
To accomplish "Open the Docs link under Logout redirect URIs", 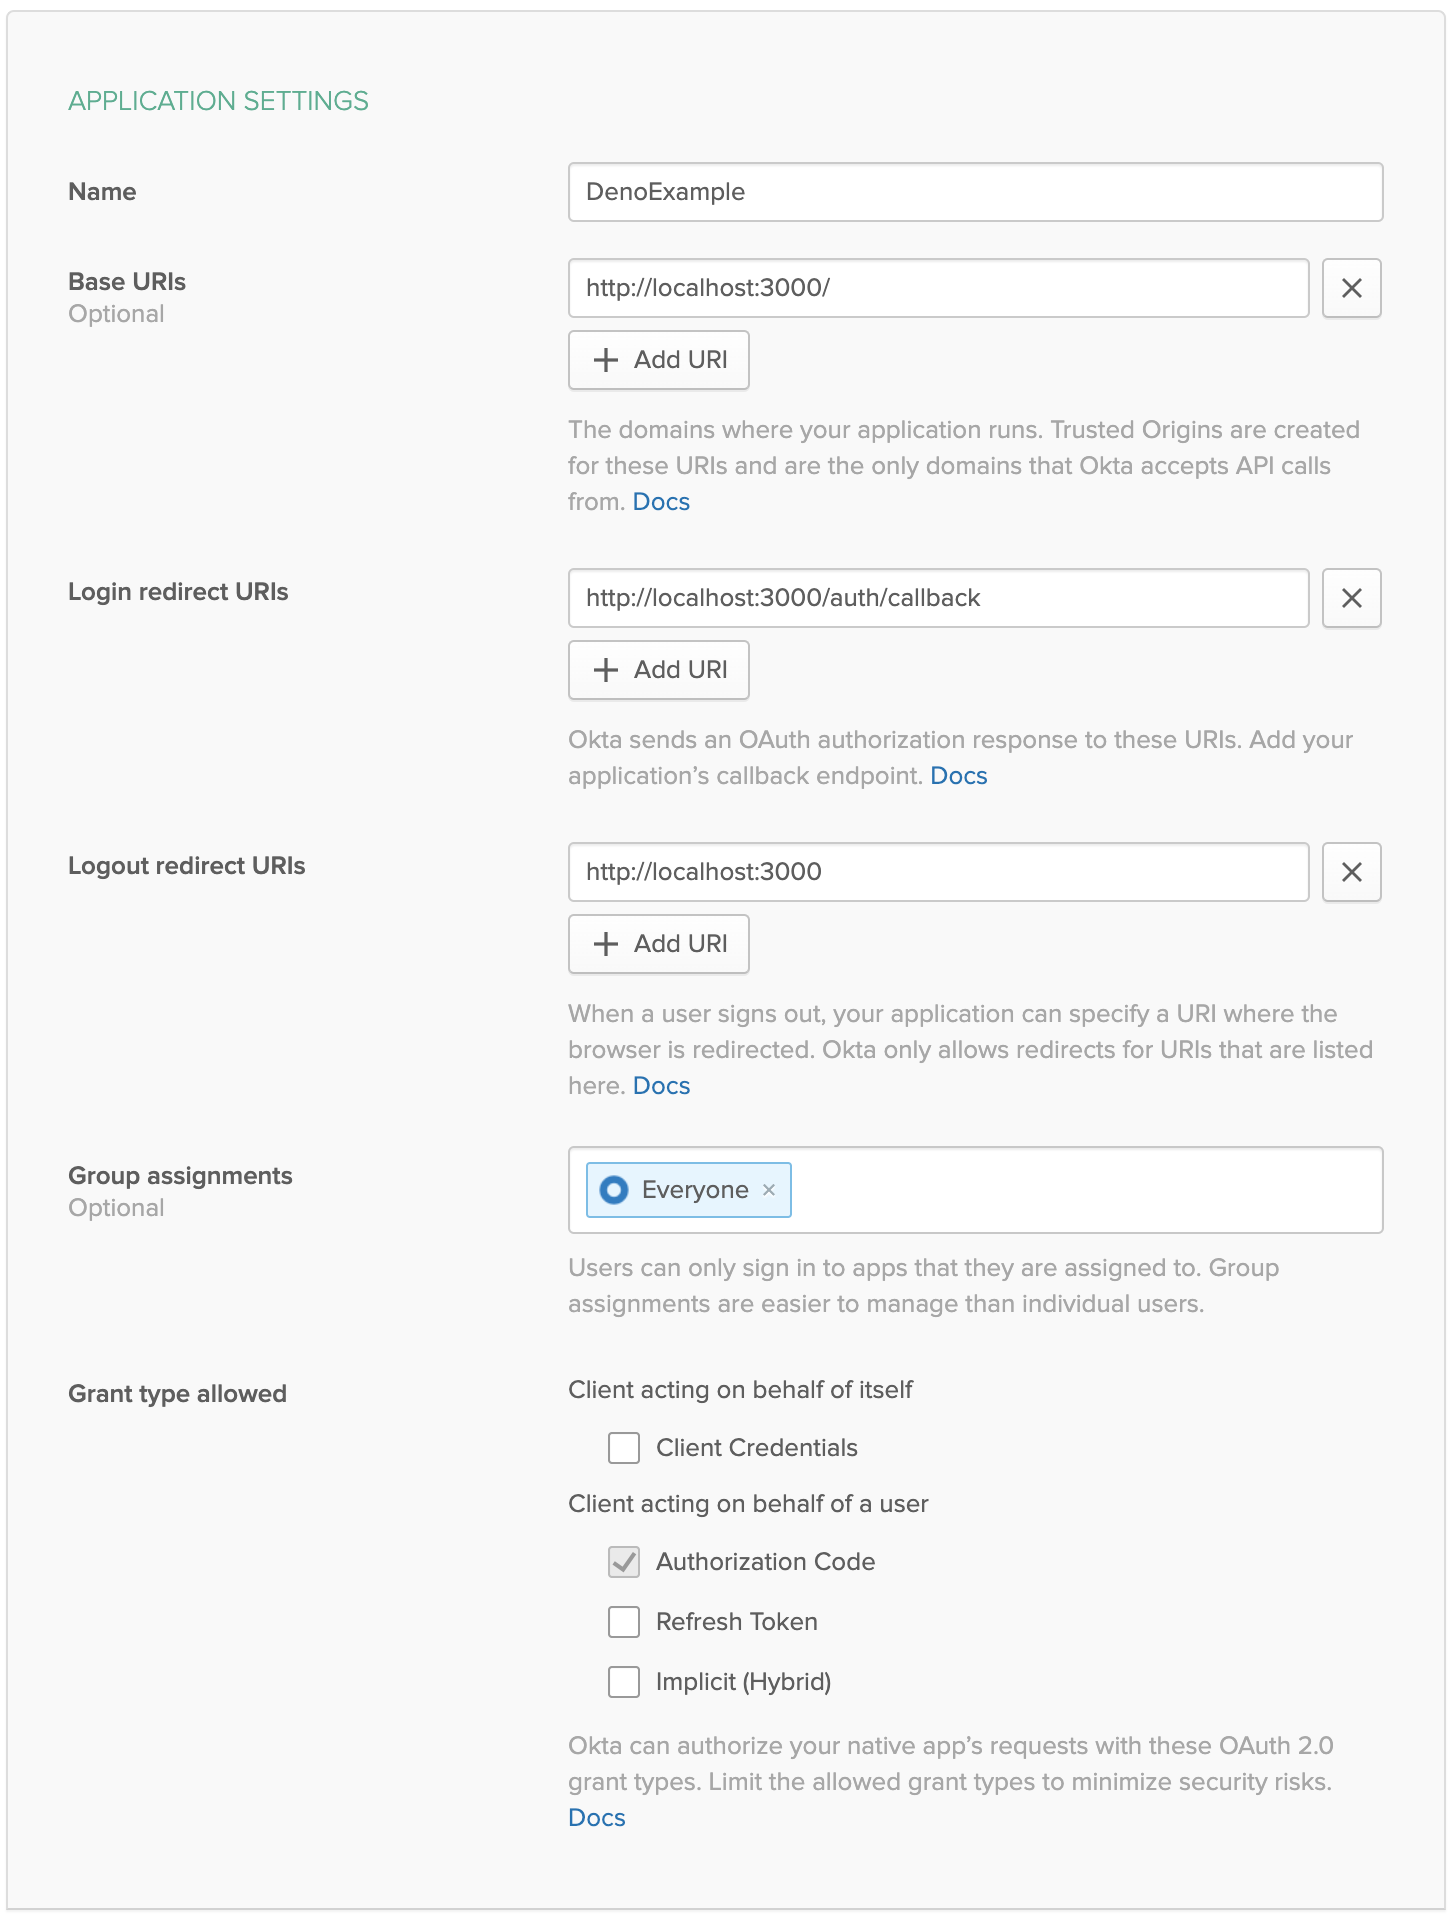I will click(661, 1085).
